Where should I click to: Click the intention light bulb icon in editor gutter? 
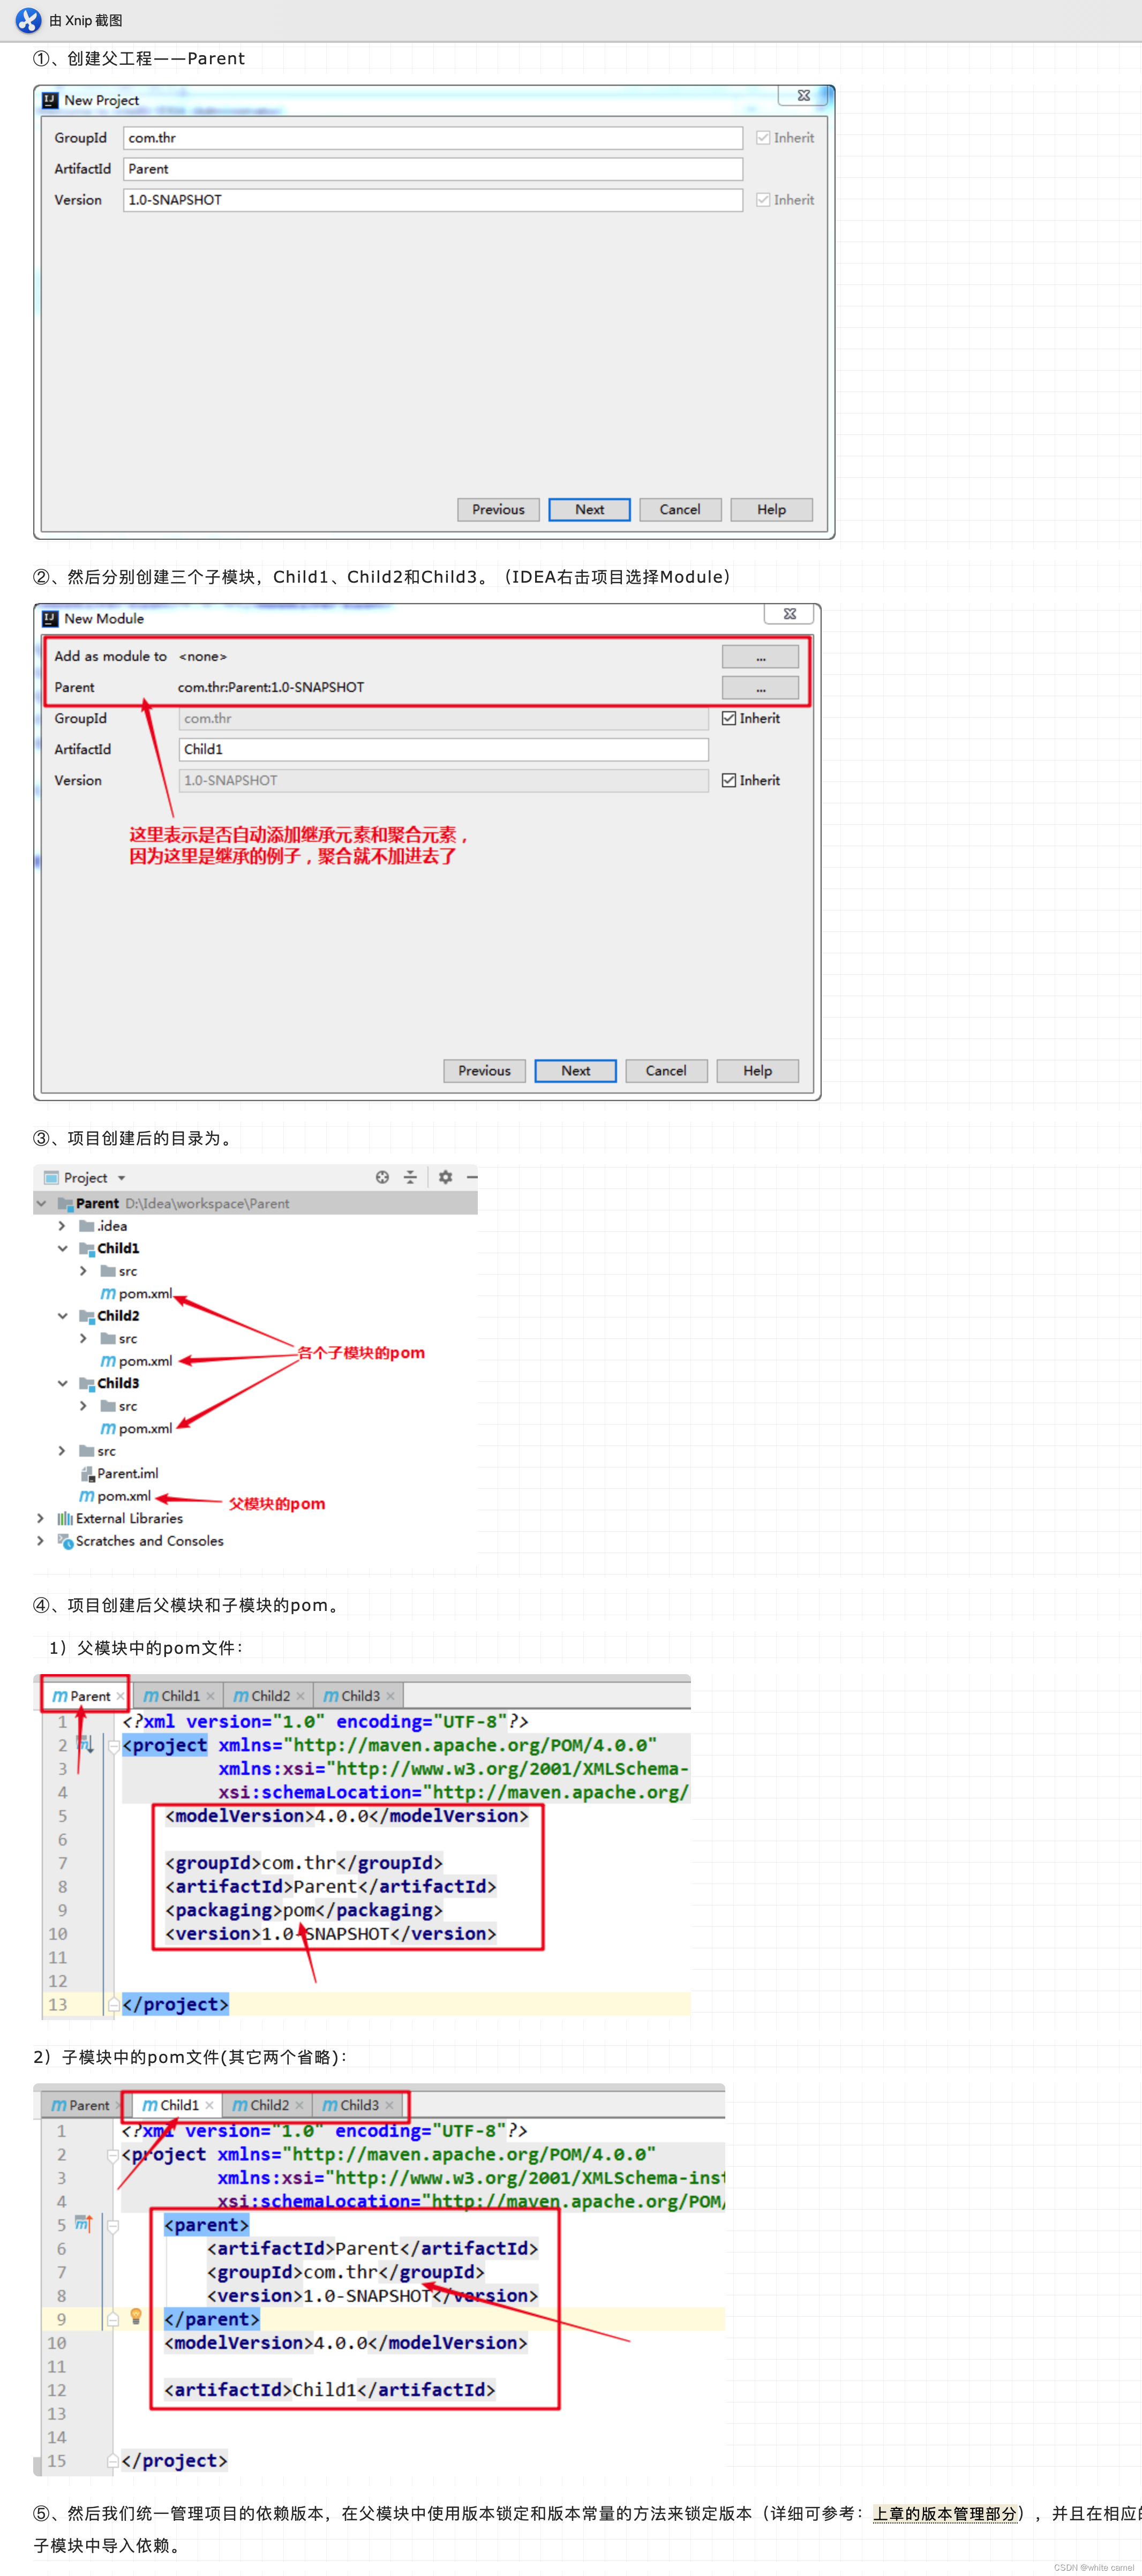click(136, 2316)
